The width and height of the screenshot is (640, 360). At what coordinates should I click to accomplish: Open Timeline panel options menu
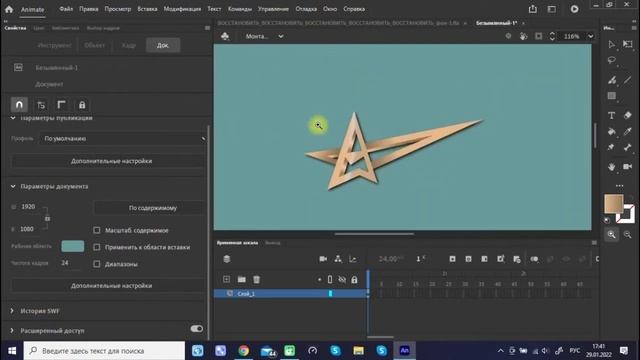pos(594,242)
